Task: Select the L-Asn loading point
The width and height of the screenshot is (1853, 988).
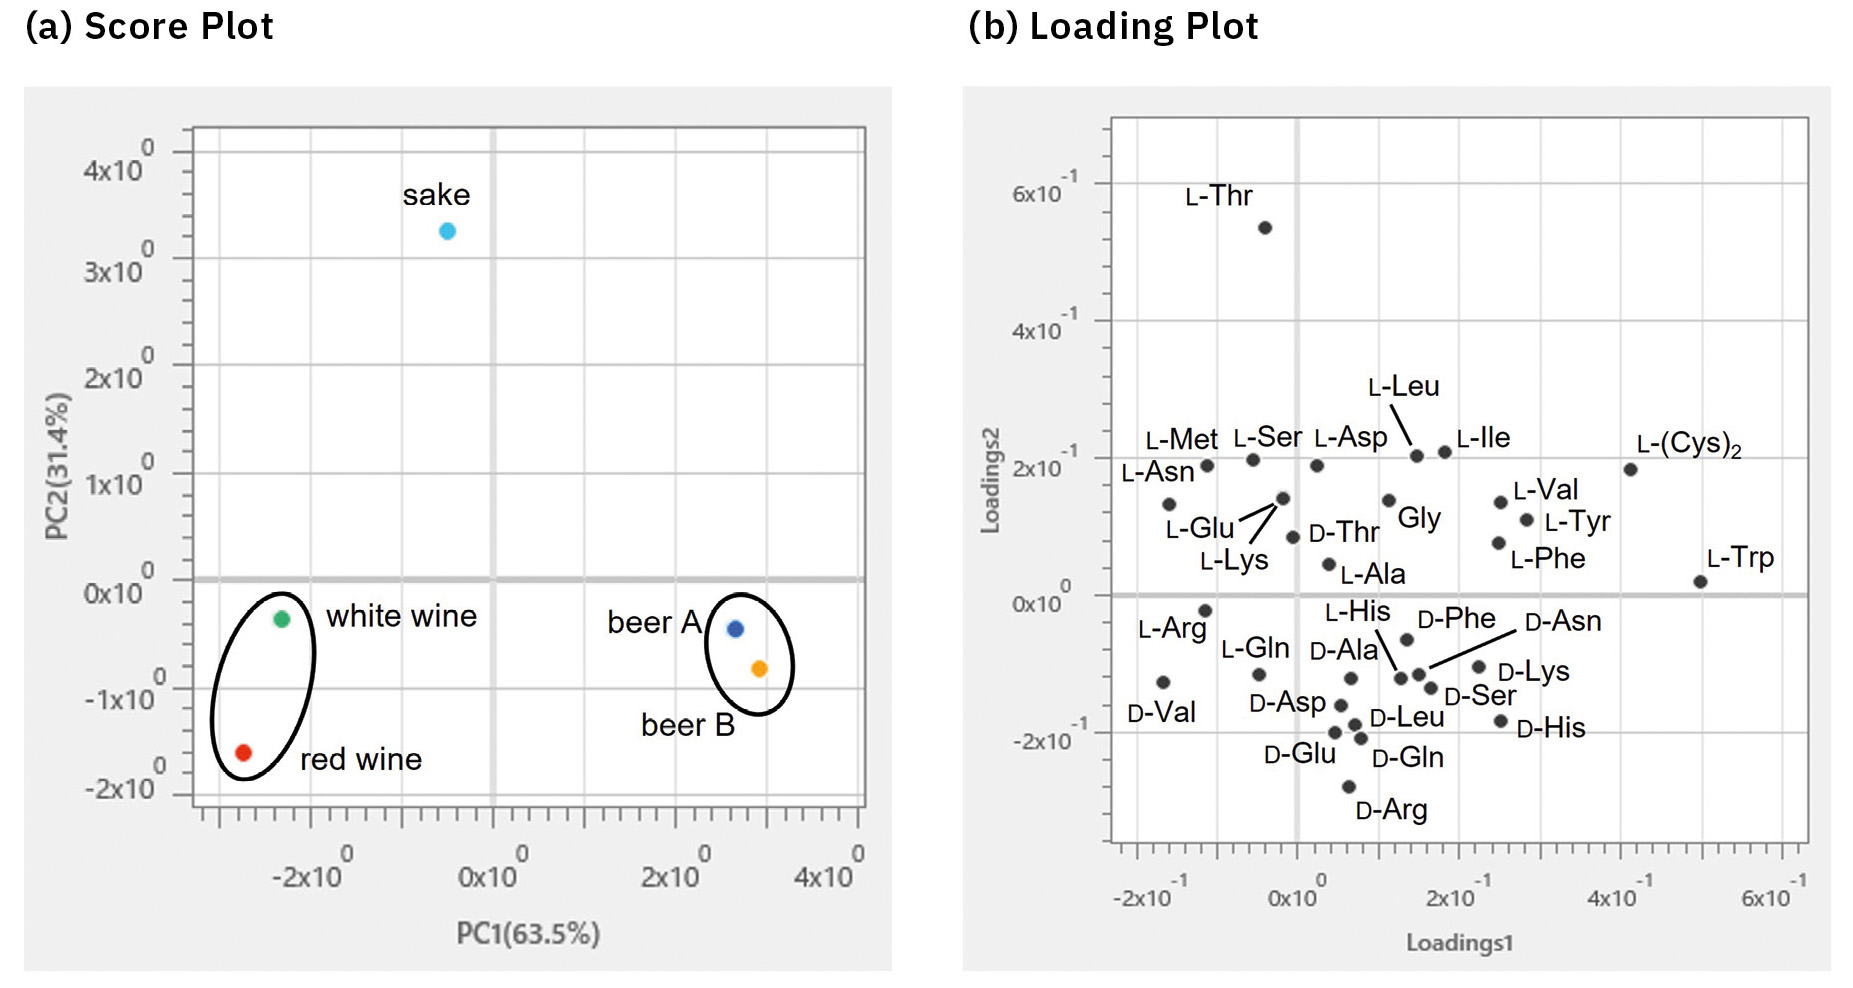Action: (x=1169, y=504)
